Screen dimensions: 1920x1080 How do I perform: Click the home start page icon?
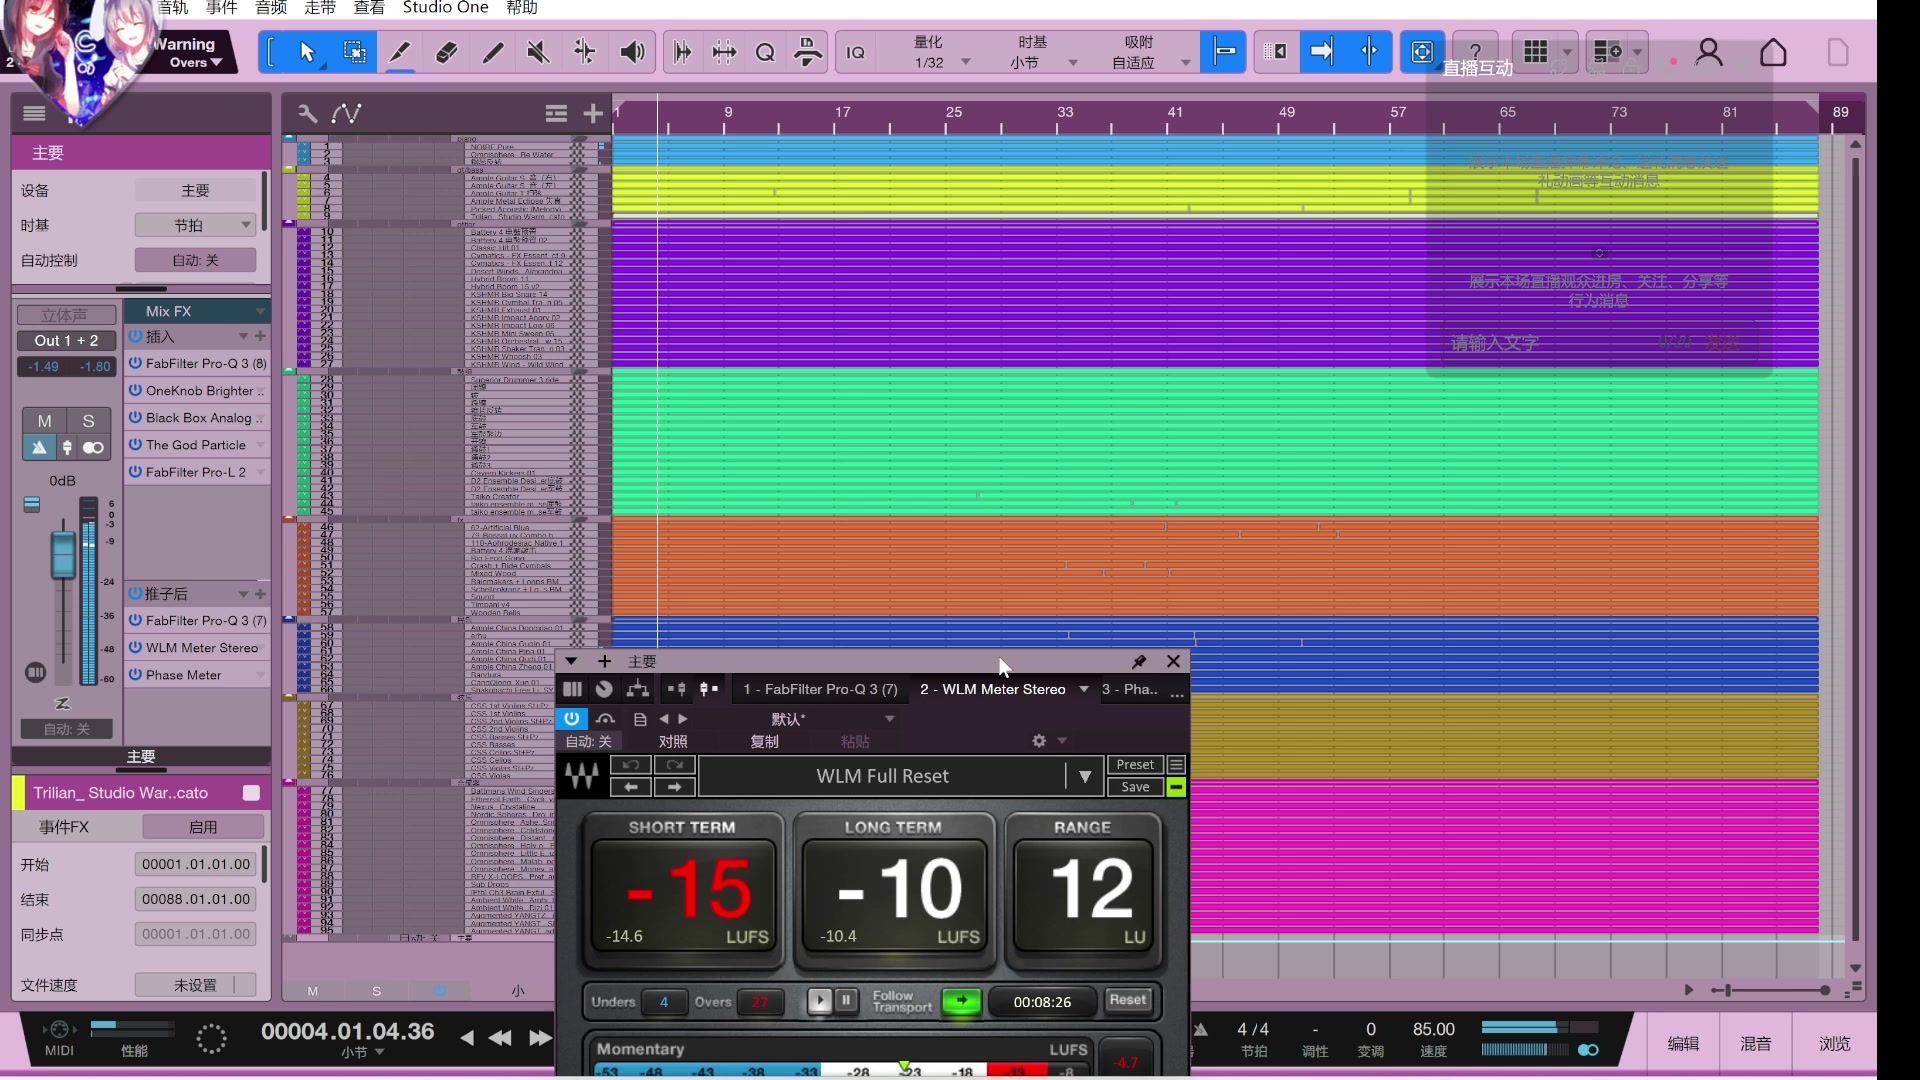click(x=1773, y=52)
